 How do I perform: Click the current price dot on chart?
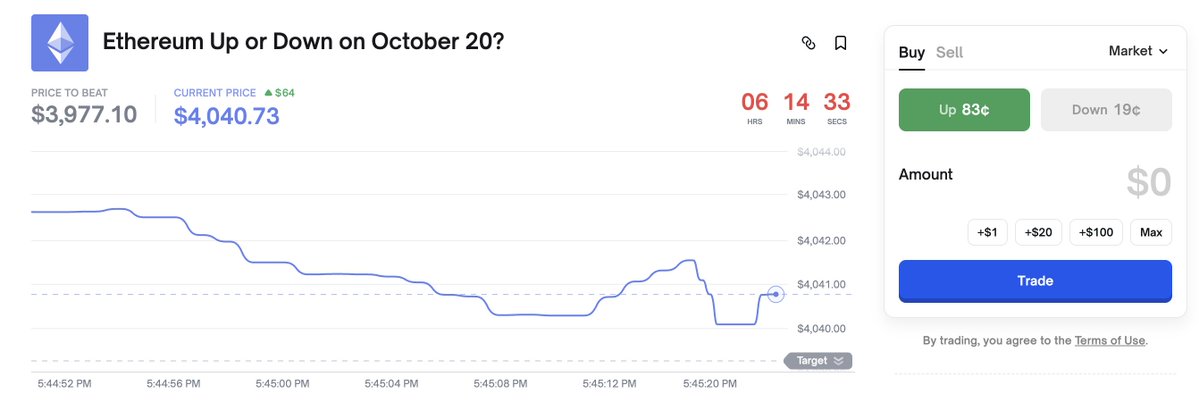(x=776, y=294)
